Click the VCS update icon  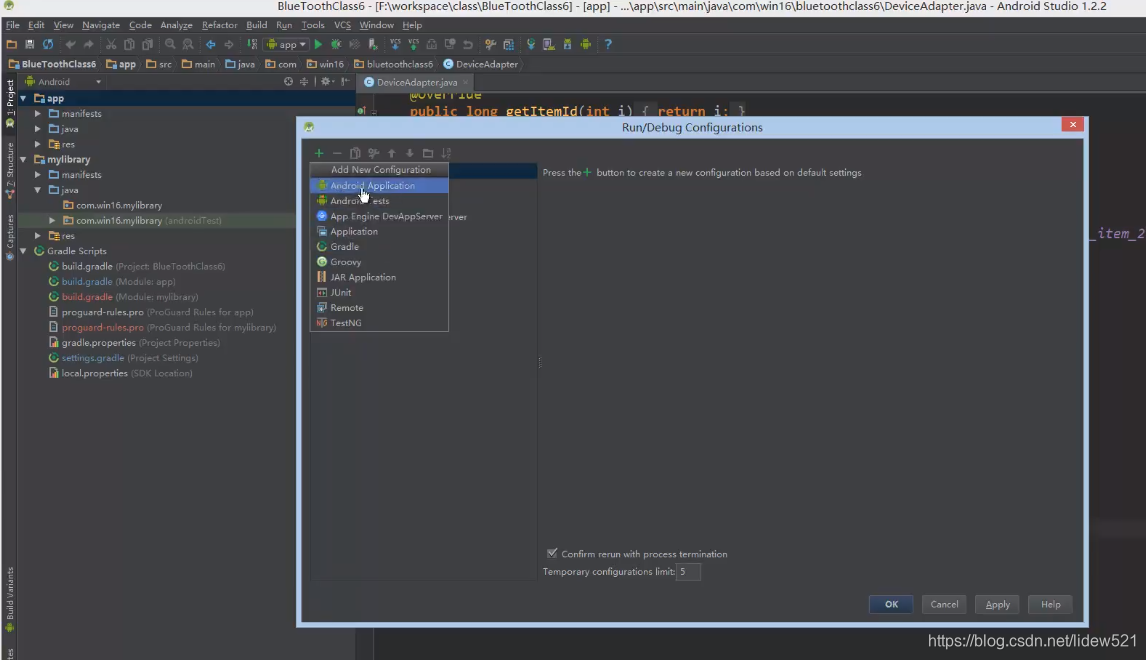[x=395, y=45]
